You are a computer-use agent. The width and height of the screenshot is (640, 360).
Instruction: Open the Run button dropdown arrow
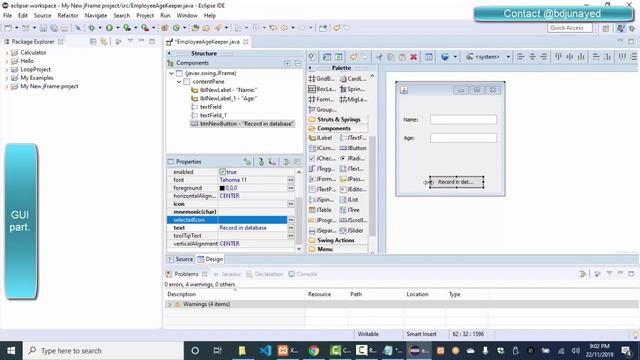click(118, 28)
